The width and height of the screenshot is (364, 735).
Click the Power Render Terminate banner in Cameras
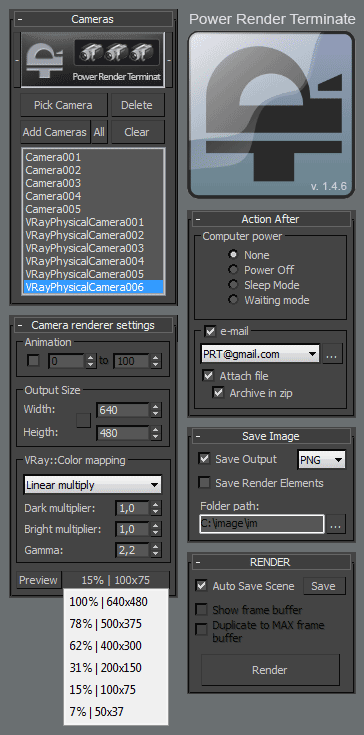point(92,60)
